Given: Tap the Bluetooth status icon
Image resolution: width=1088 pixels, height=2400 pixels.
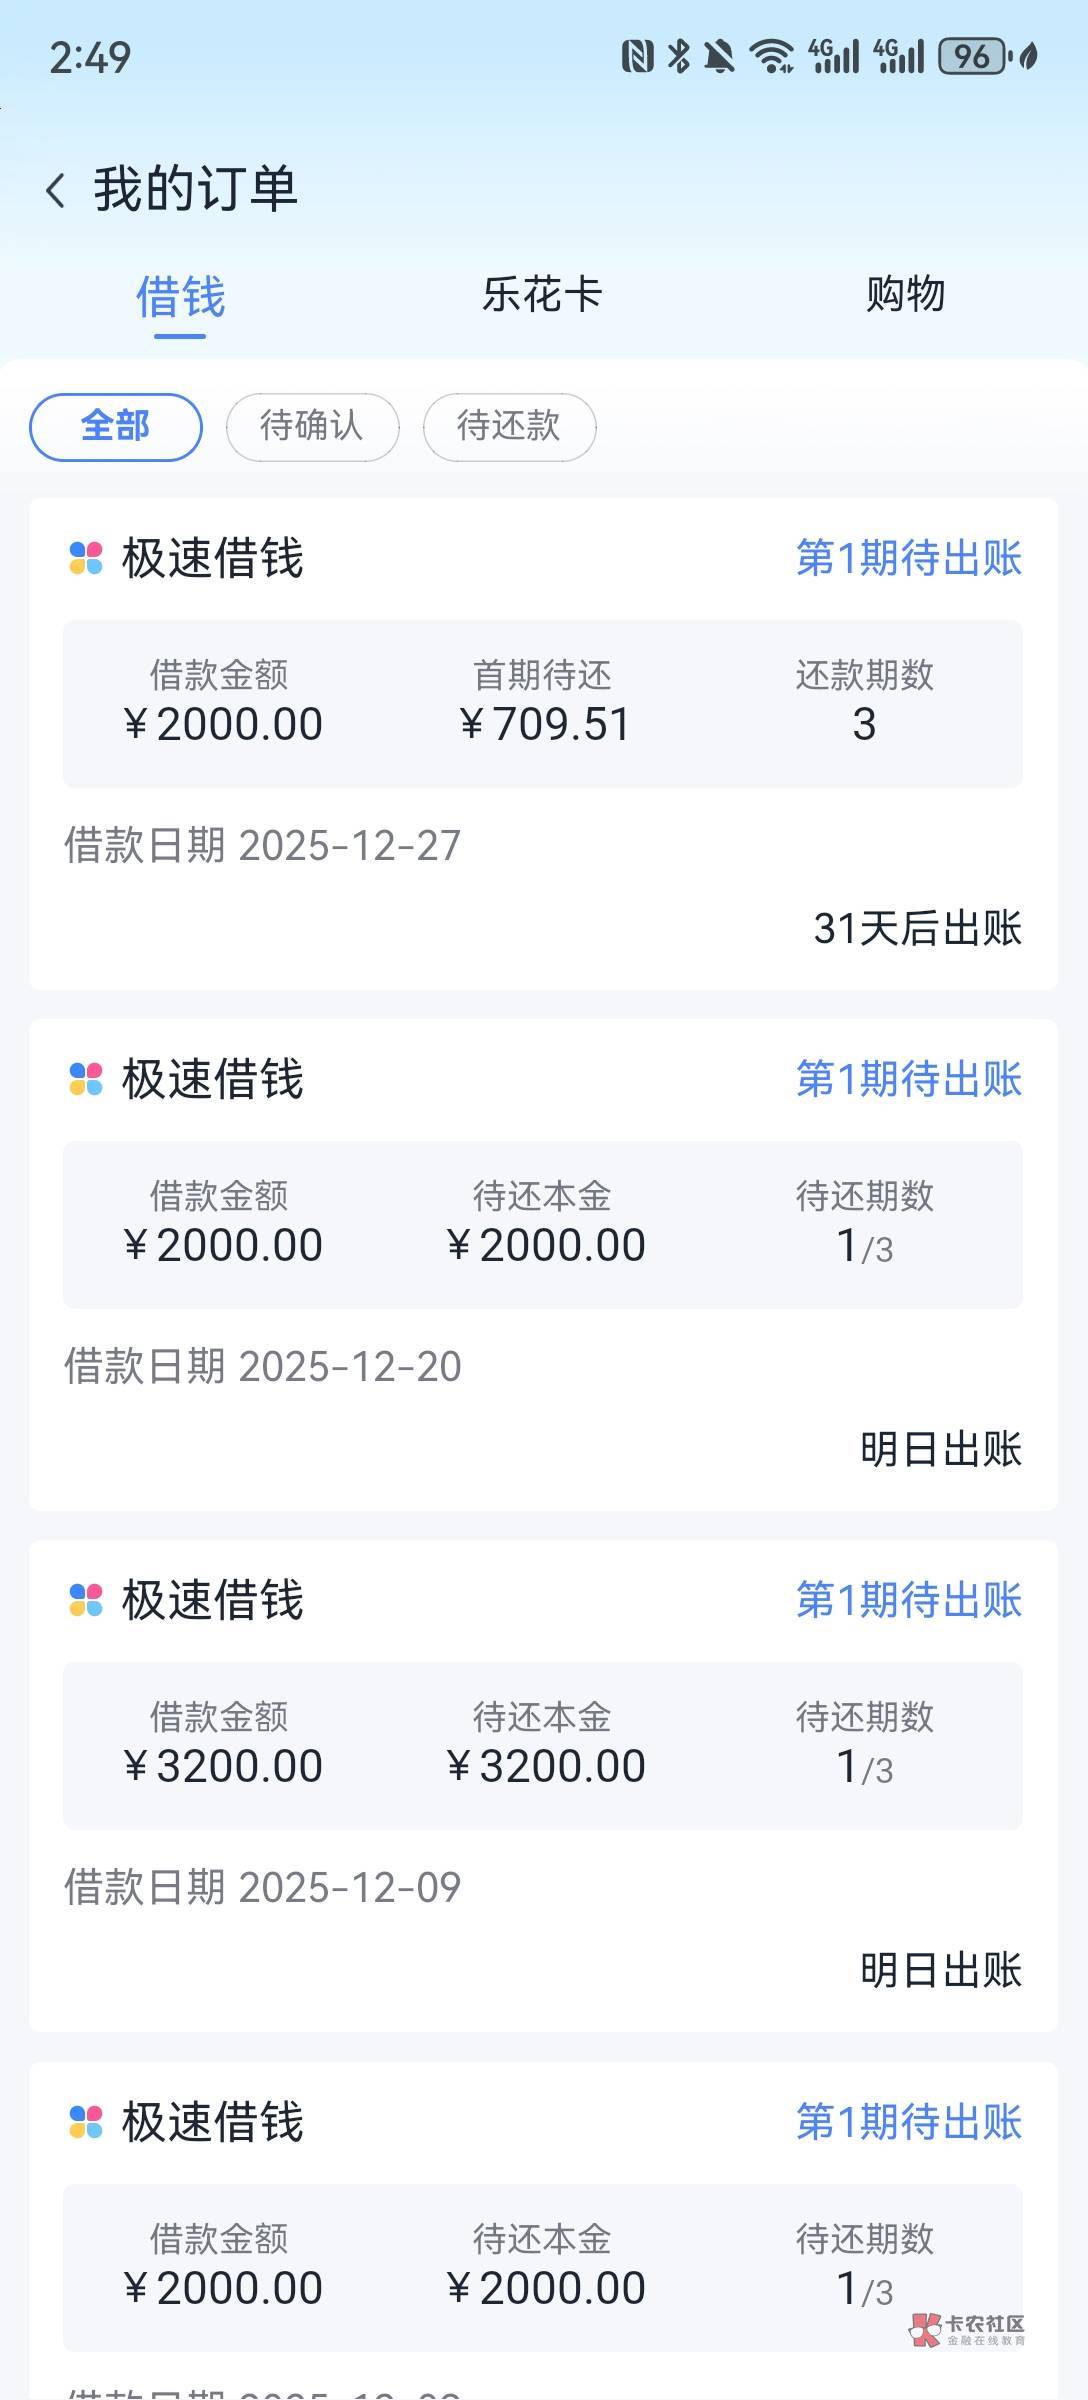Looking at the screenshot, I should click(x=679, y=57).
